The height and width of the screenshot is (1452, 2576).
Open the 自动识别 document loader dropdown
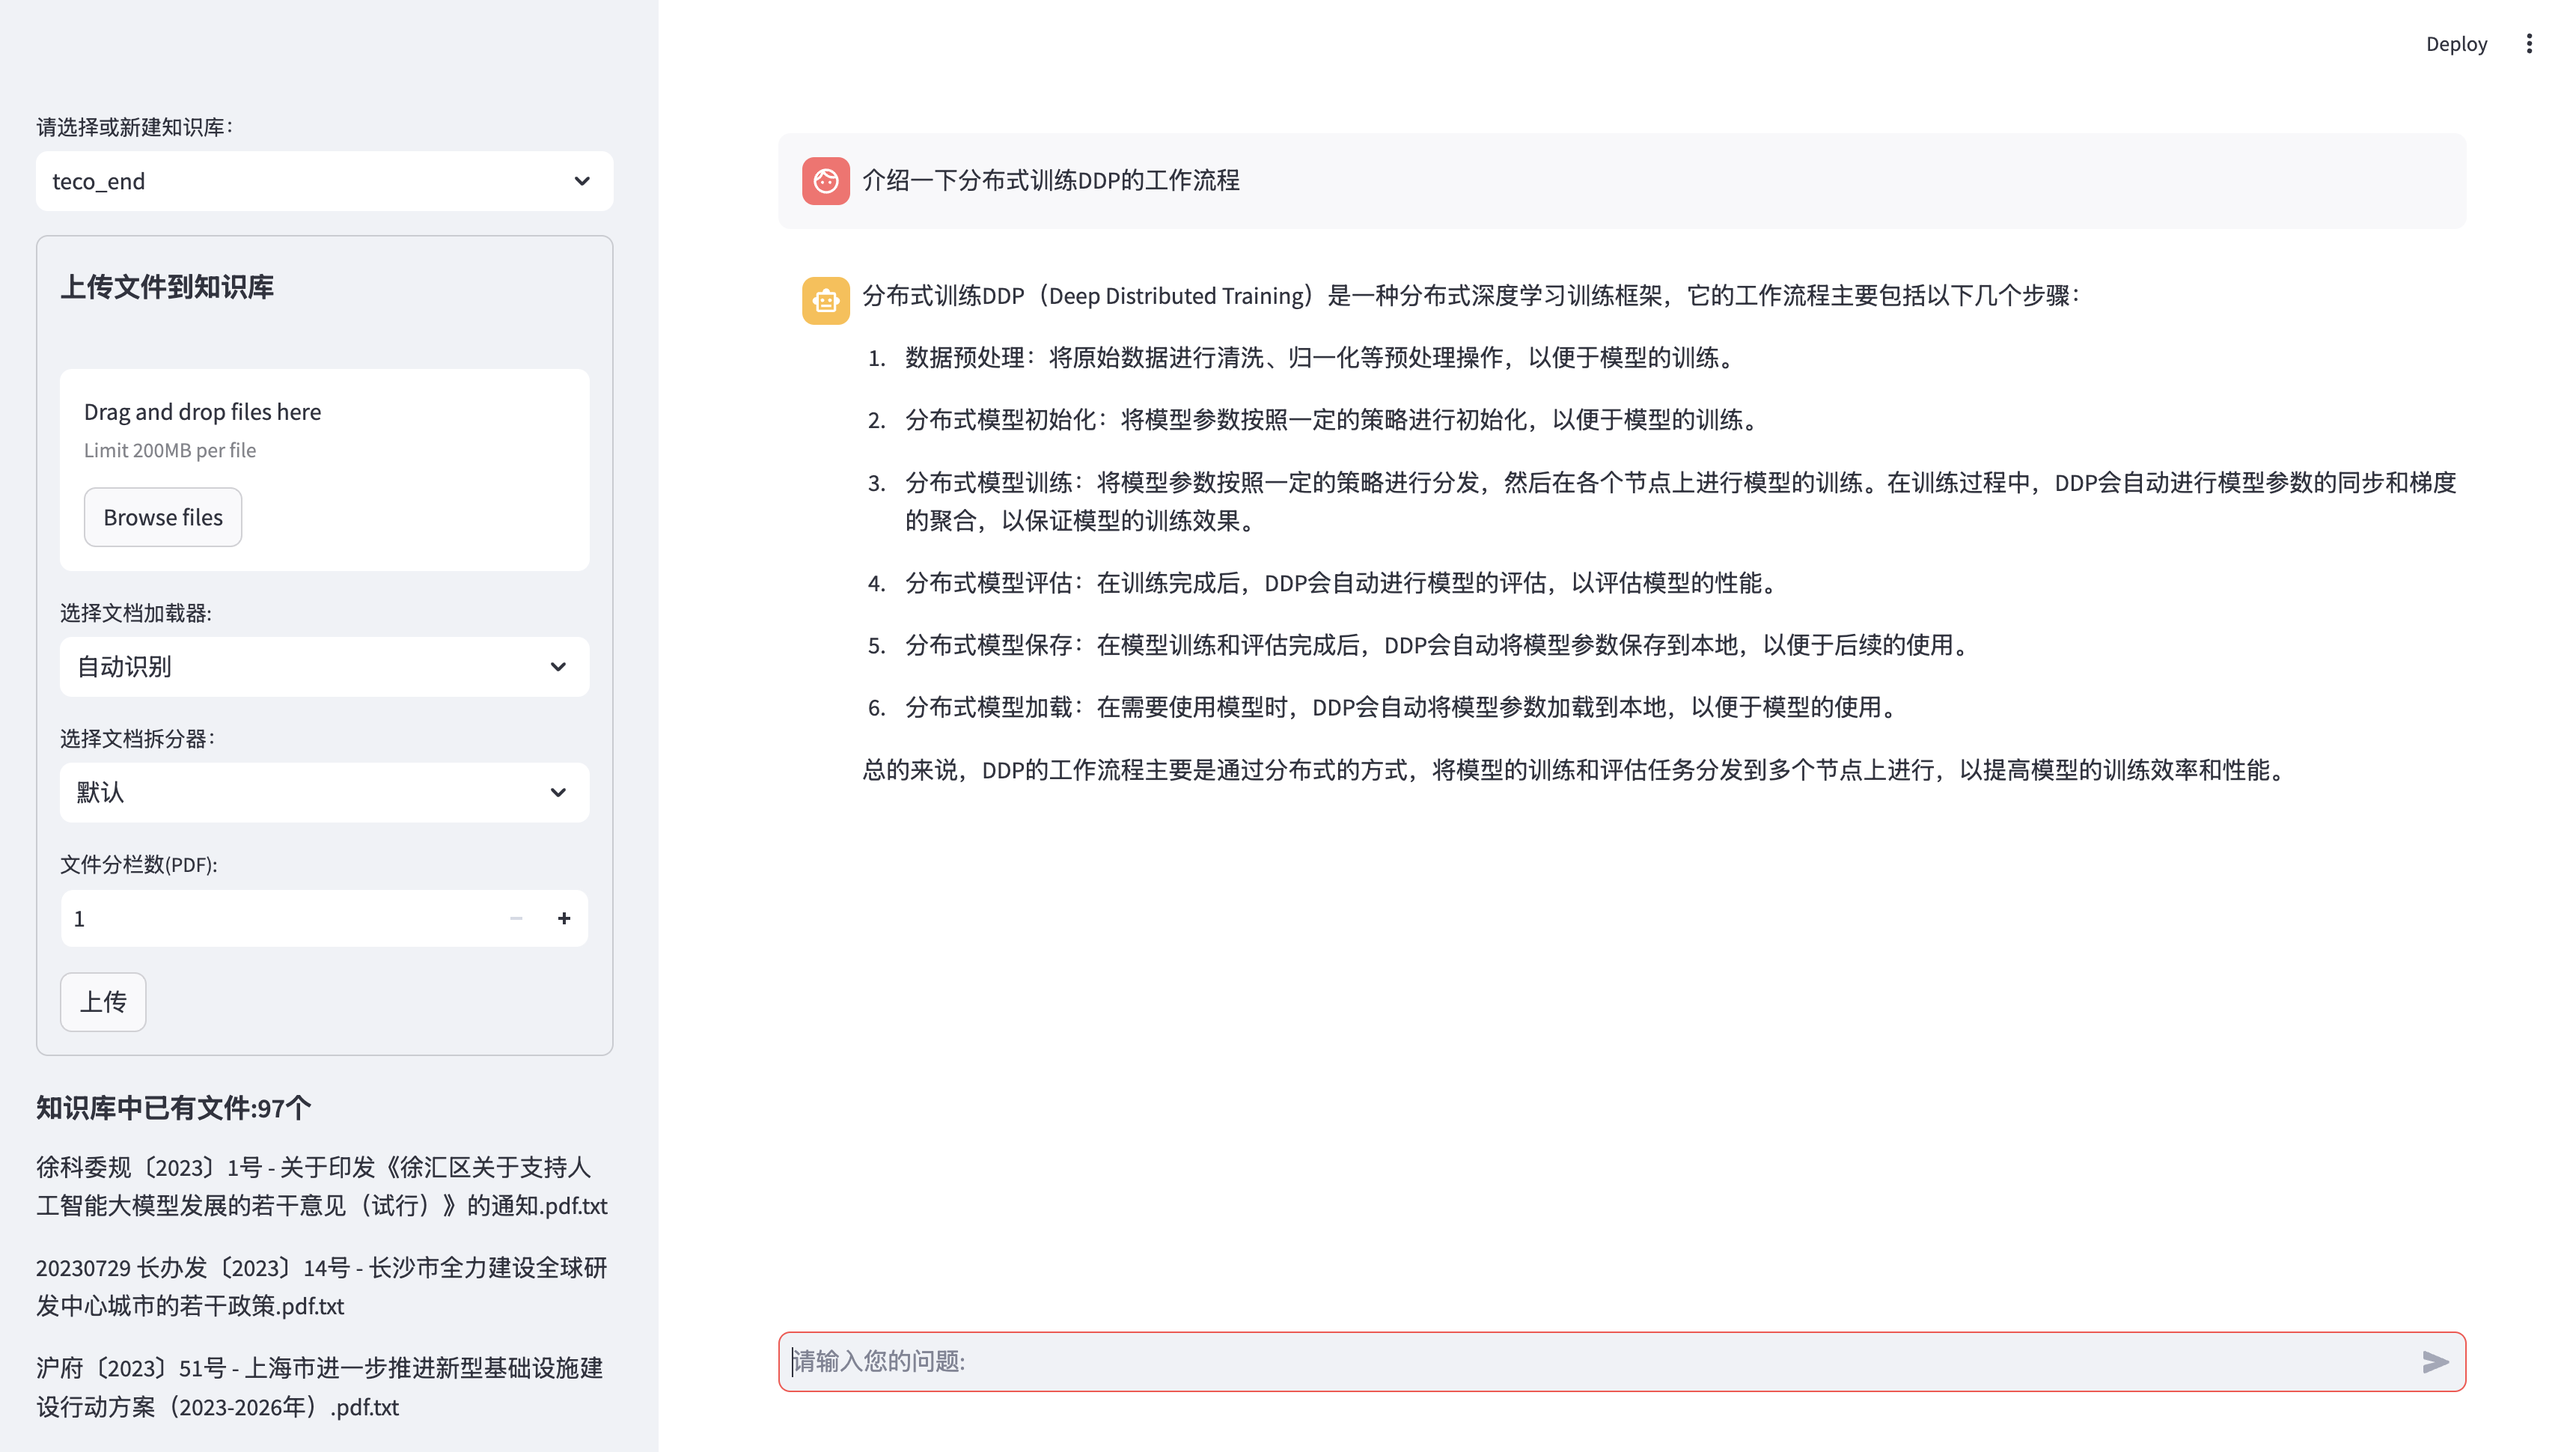324,667
